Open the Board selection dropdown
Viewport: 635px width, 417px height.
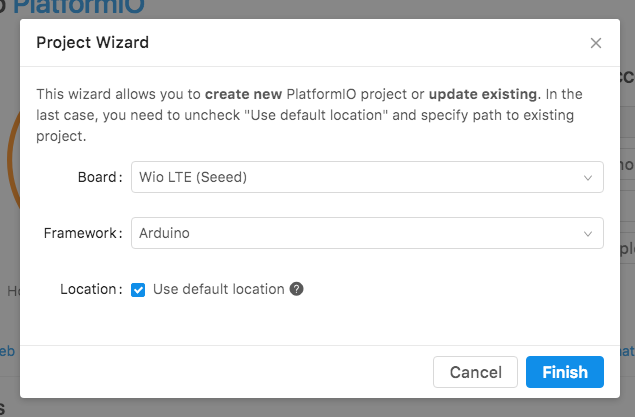coord(367,177)
